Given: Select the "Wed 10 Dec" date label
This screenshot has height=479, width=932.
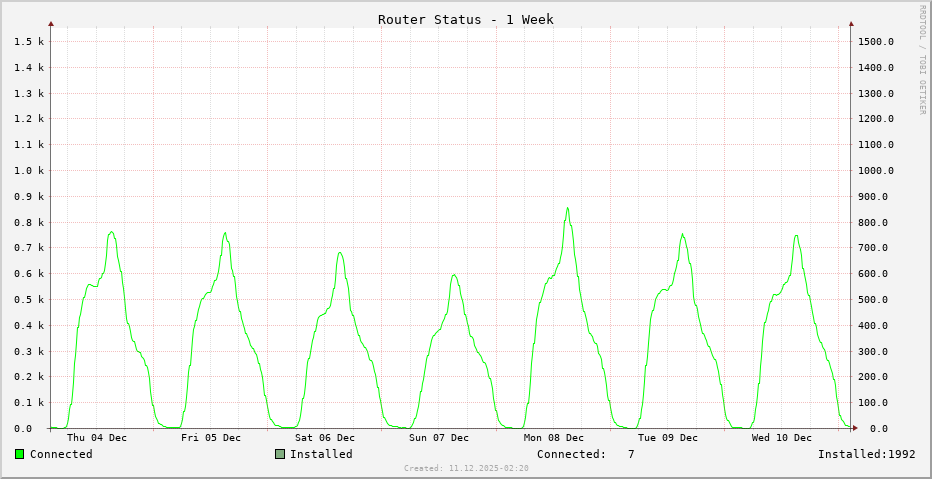Looking at the screenshot, I should coord(782,437).
